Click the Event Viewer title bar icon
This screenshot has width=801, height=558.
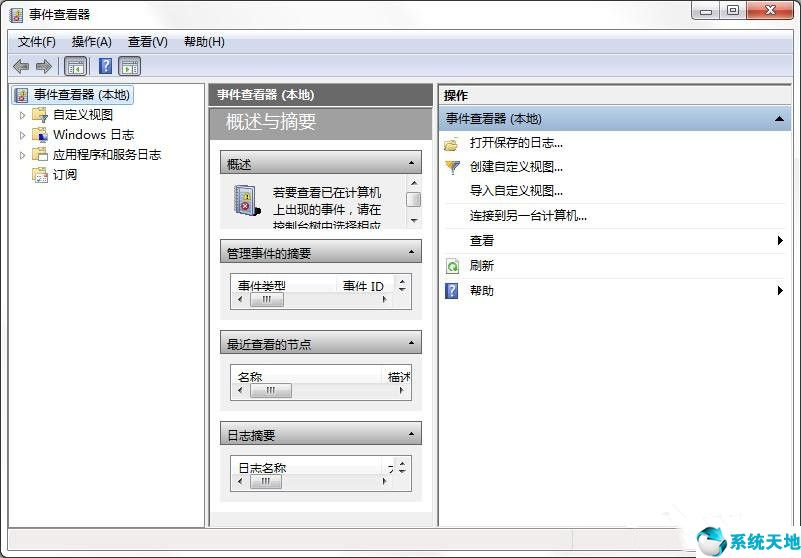coord(16,15)
